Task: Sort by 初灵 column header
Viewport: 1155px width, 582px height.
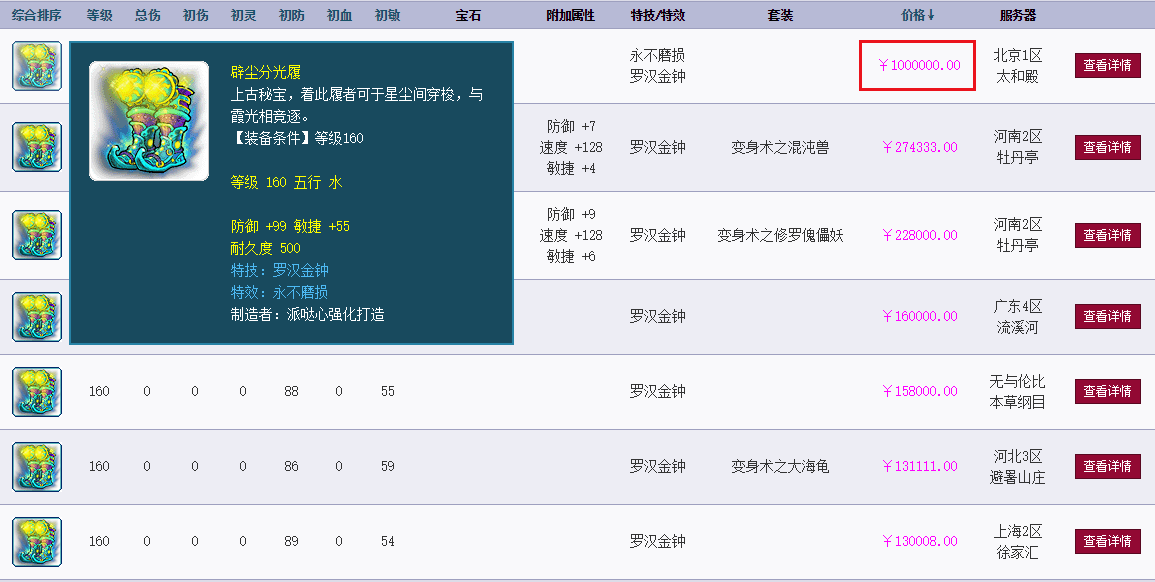Action: tap(243, 15)
